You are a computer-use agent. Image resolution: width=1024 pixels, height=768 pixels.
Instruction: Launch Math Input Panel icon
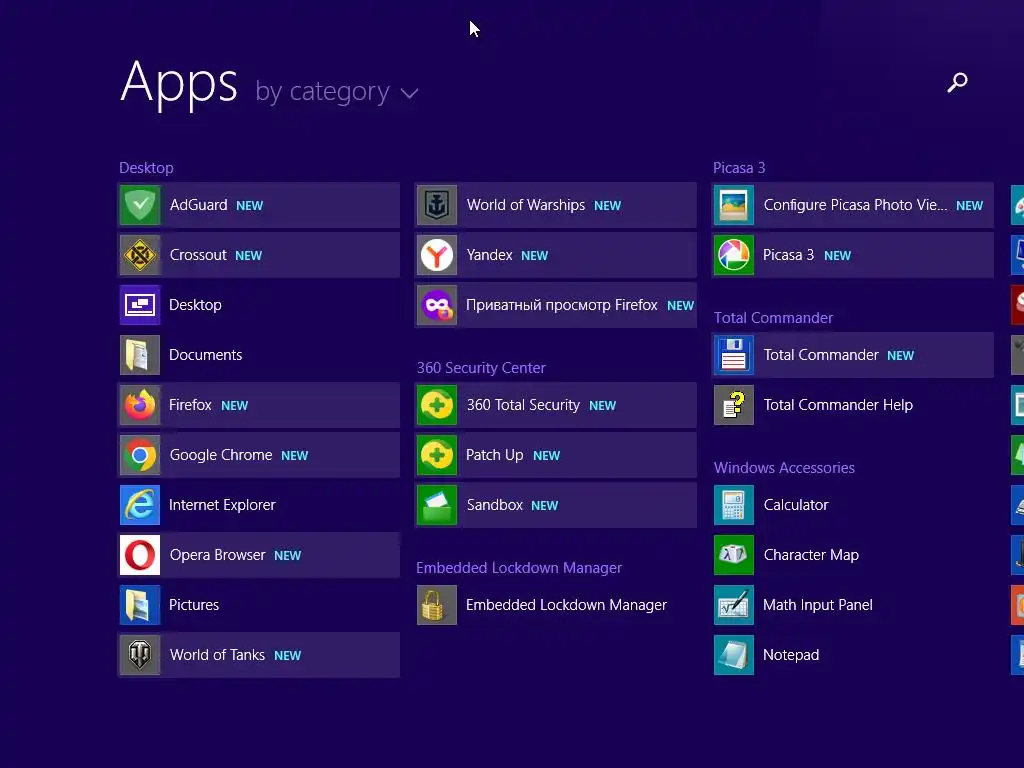pyautogui.click(x=734, y=605)
